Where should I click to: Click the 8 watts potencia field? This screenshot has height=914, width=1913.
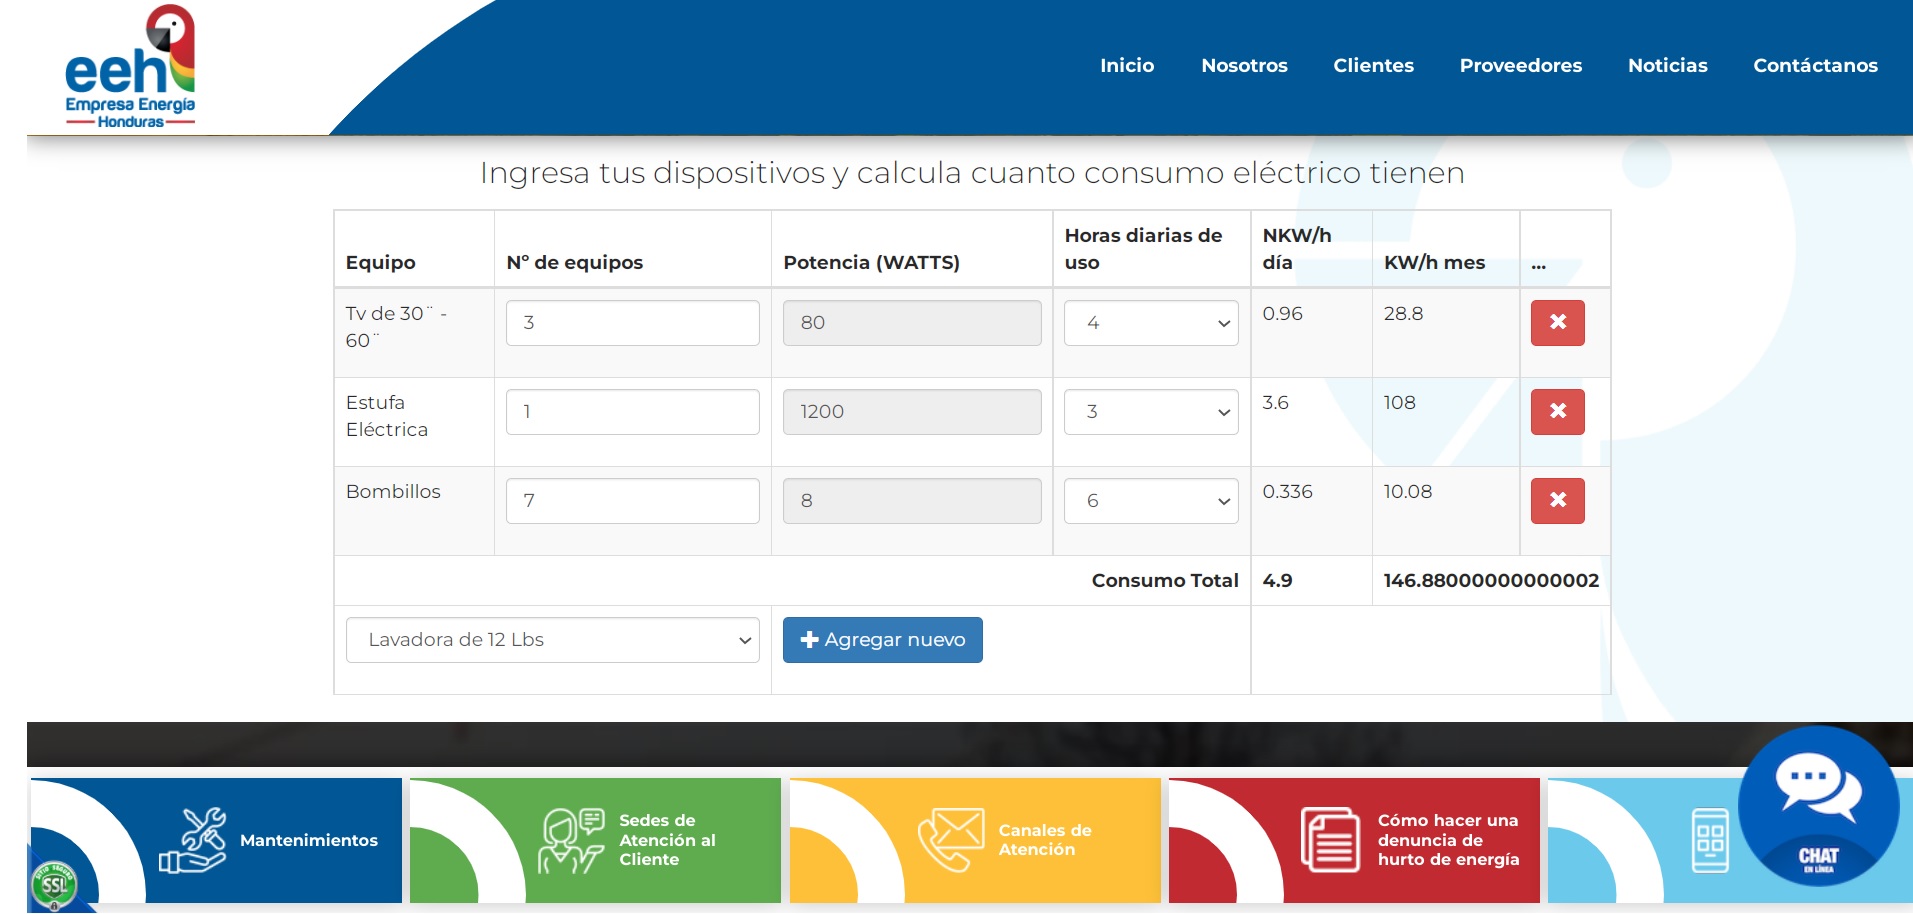click(x=912, y=501)
